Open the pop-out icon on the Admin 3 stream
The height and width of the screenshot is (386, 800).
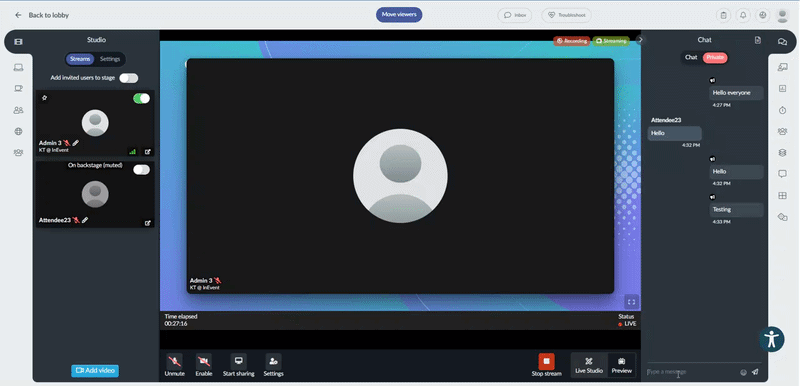pos(147,151)
